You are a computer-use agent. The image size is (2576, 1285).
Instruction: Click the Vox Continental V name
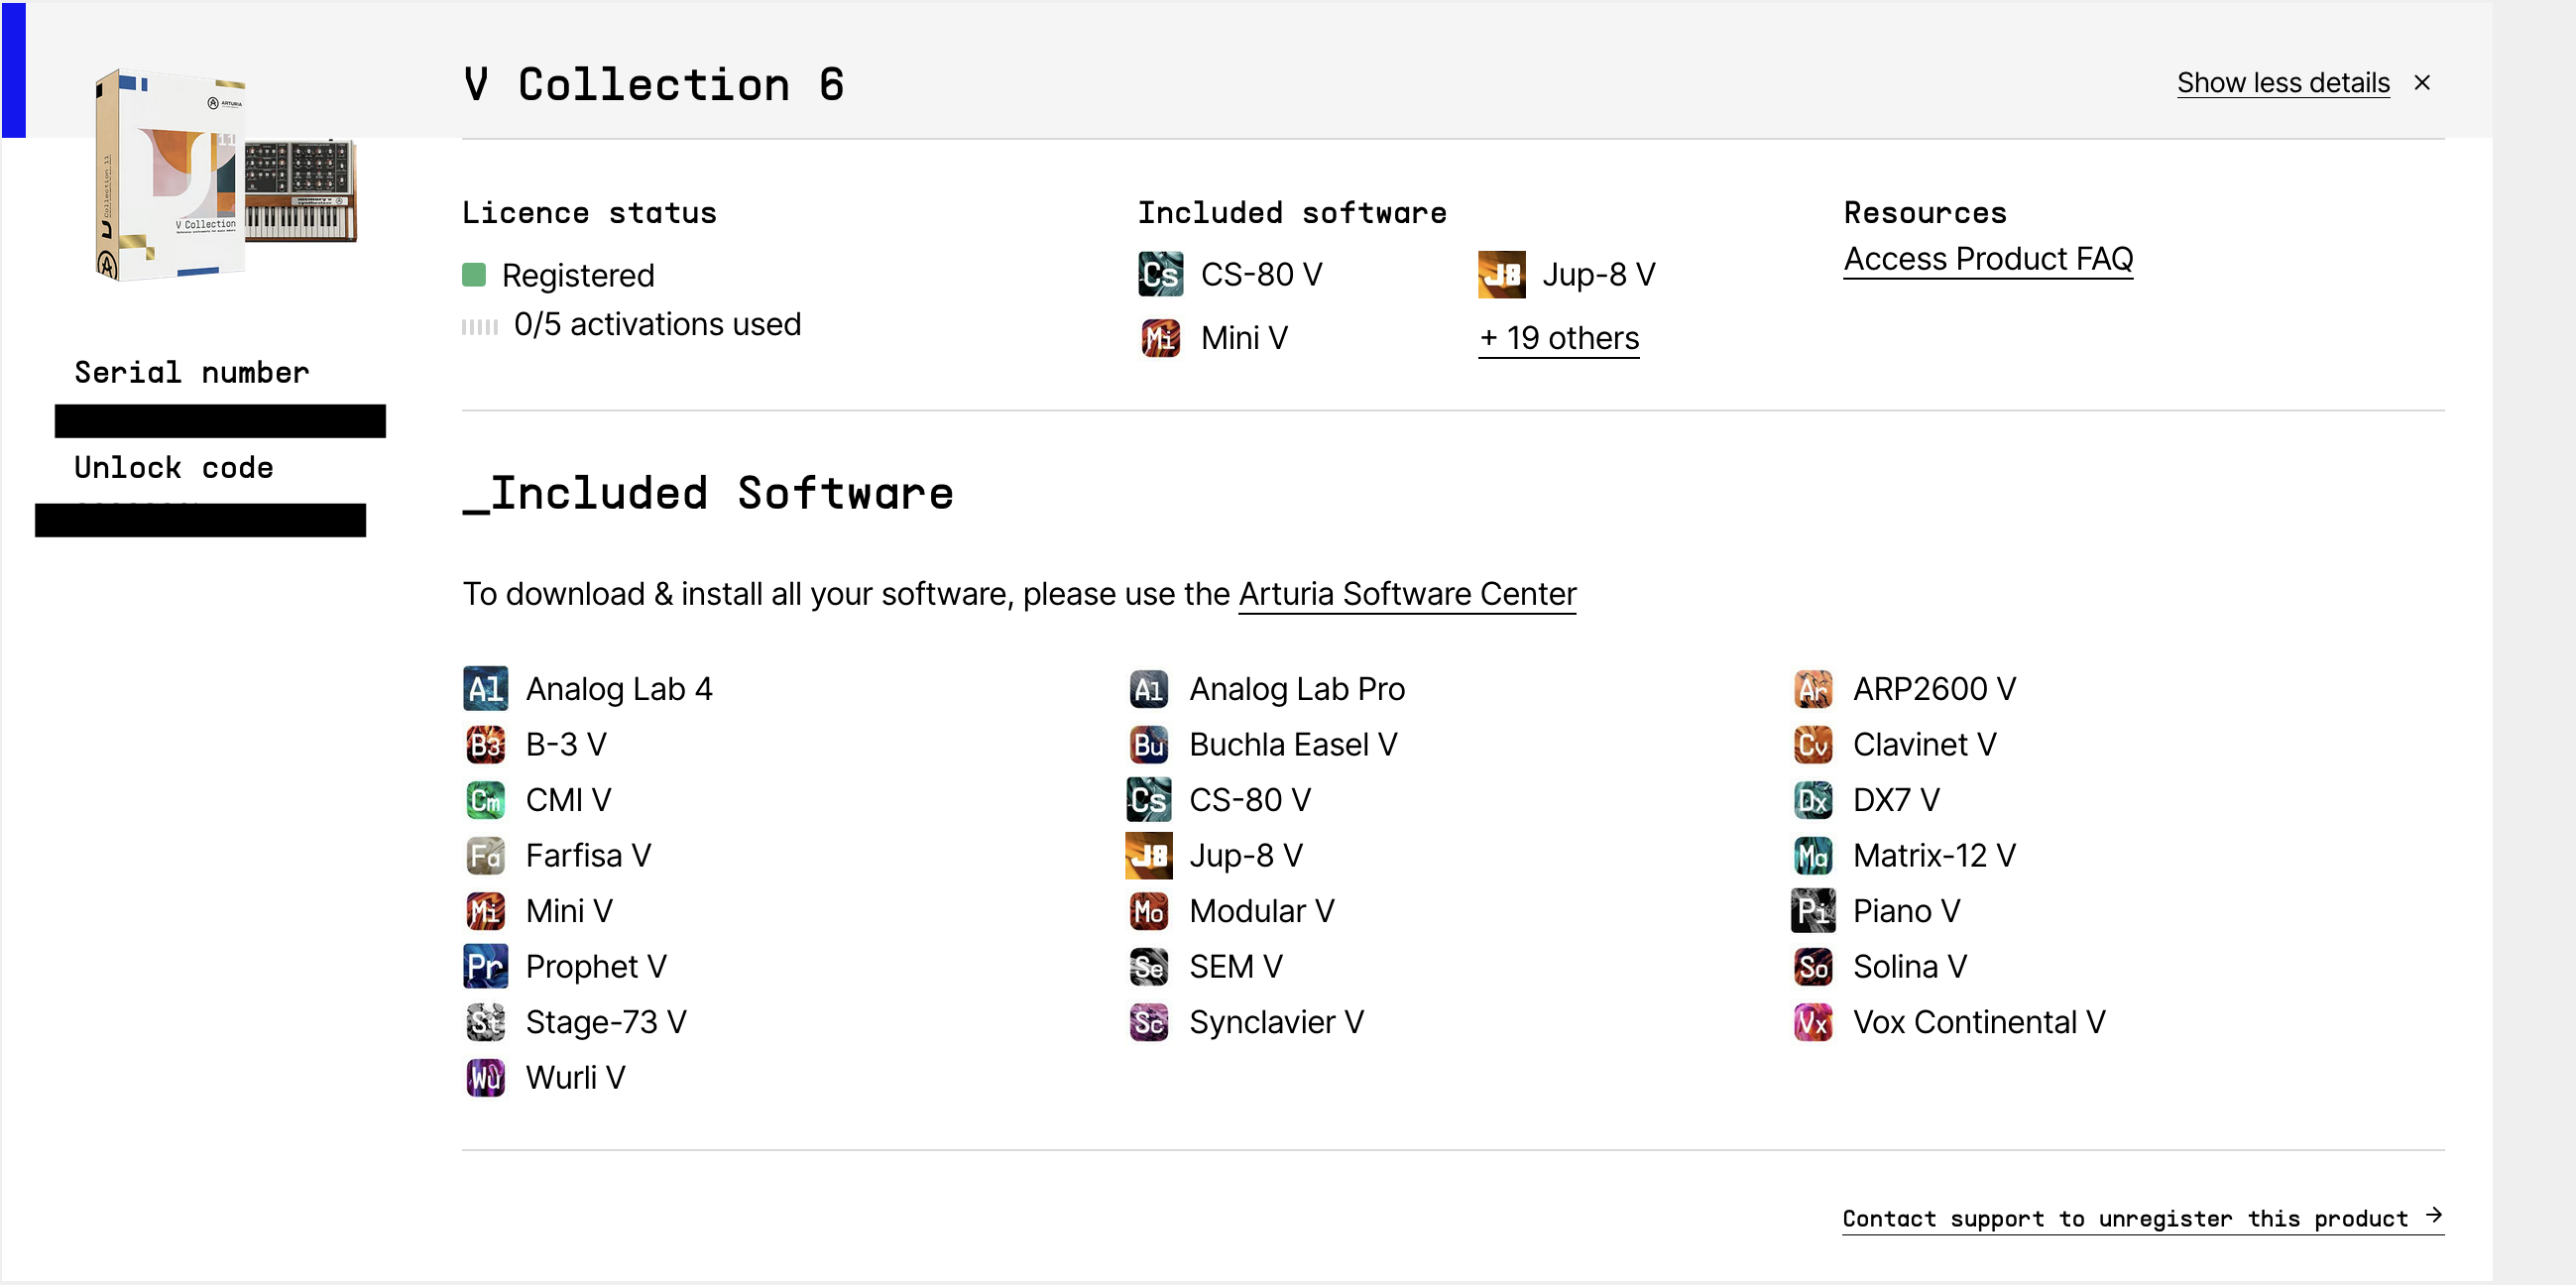click(x=1979, y=1022)
